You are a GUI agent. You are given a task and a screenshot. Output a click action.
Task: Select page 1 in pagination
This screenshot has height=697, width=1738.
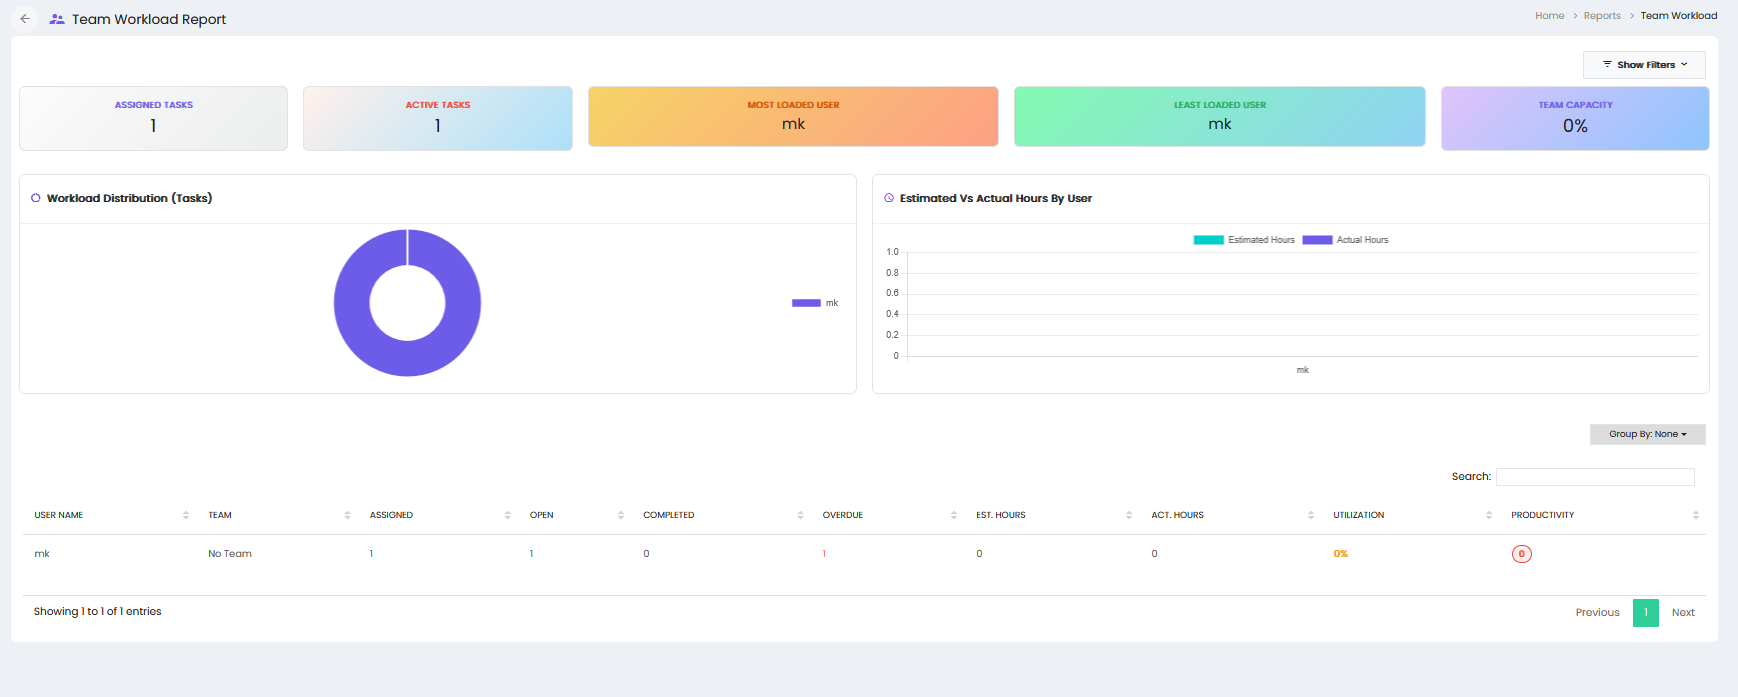click(x=1646, y=613)
